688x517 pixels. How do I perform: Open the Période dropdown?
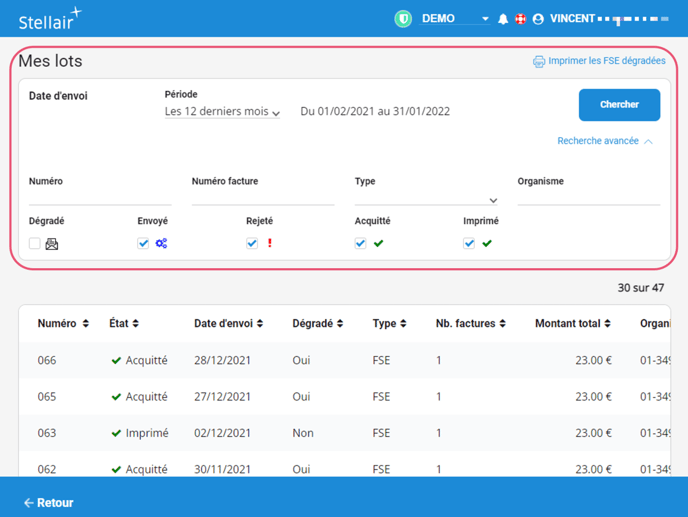click(x=222, y=112)
